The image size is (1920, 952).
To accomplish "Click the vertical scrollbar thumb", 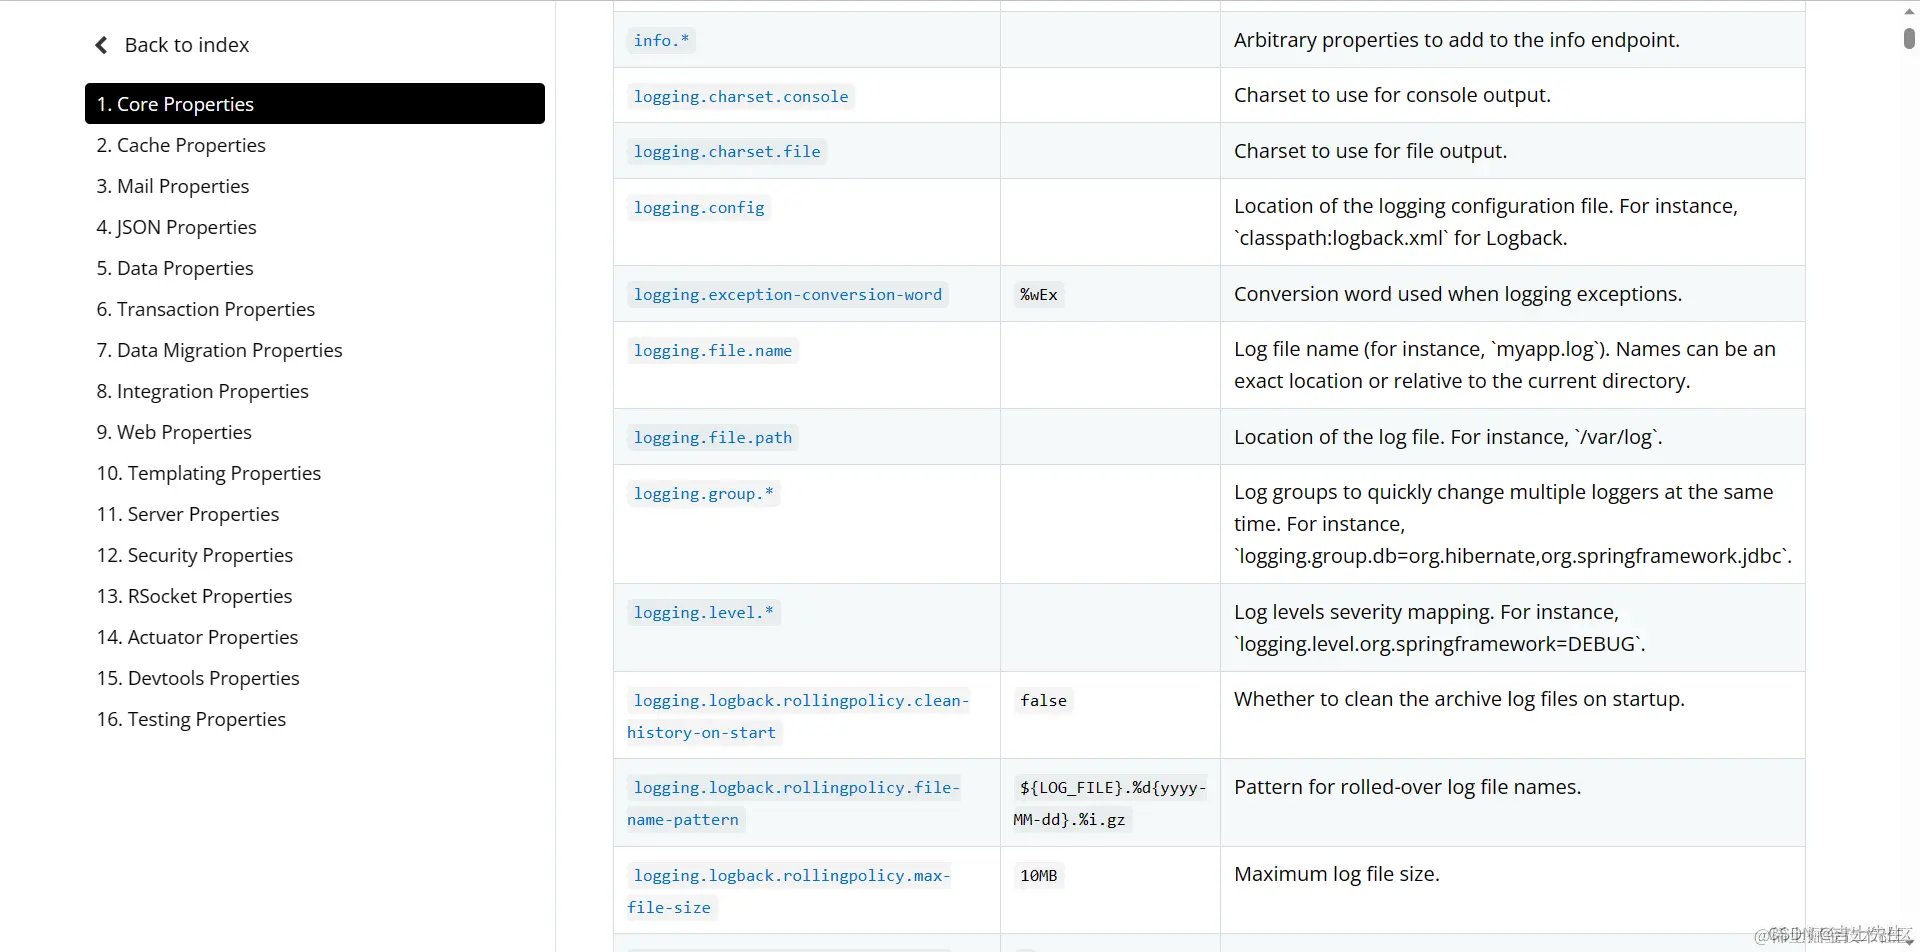I will point(1909,38).
